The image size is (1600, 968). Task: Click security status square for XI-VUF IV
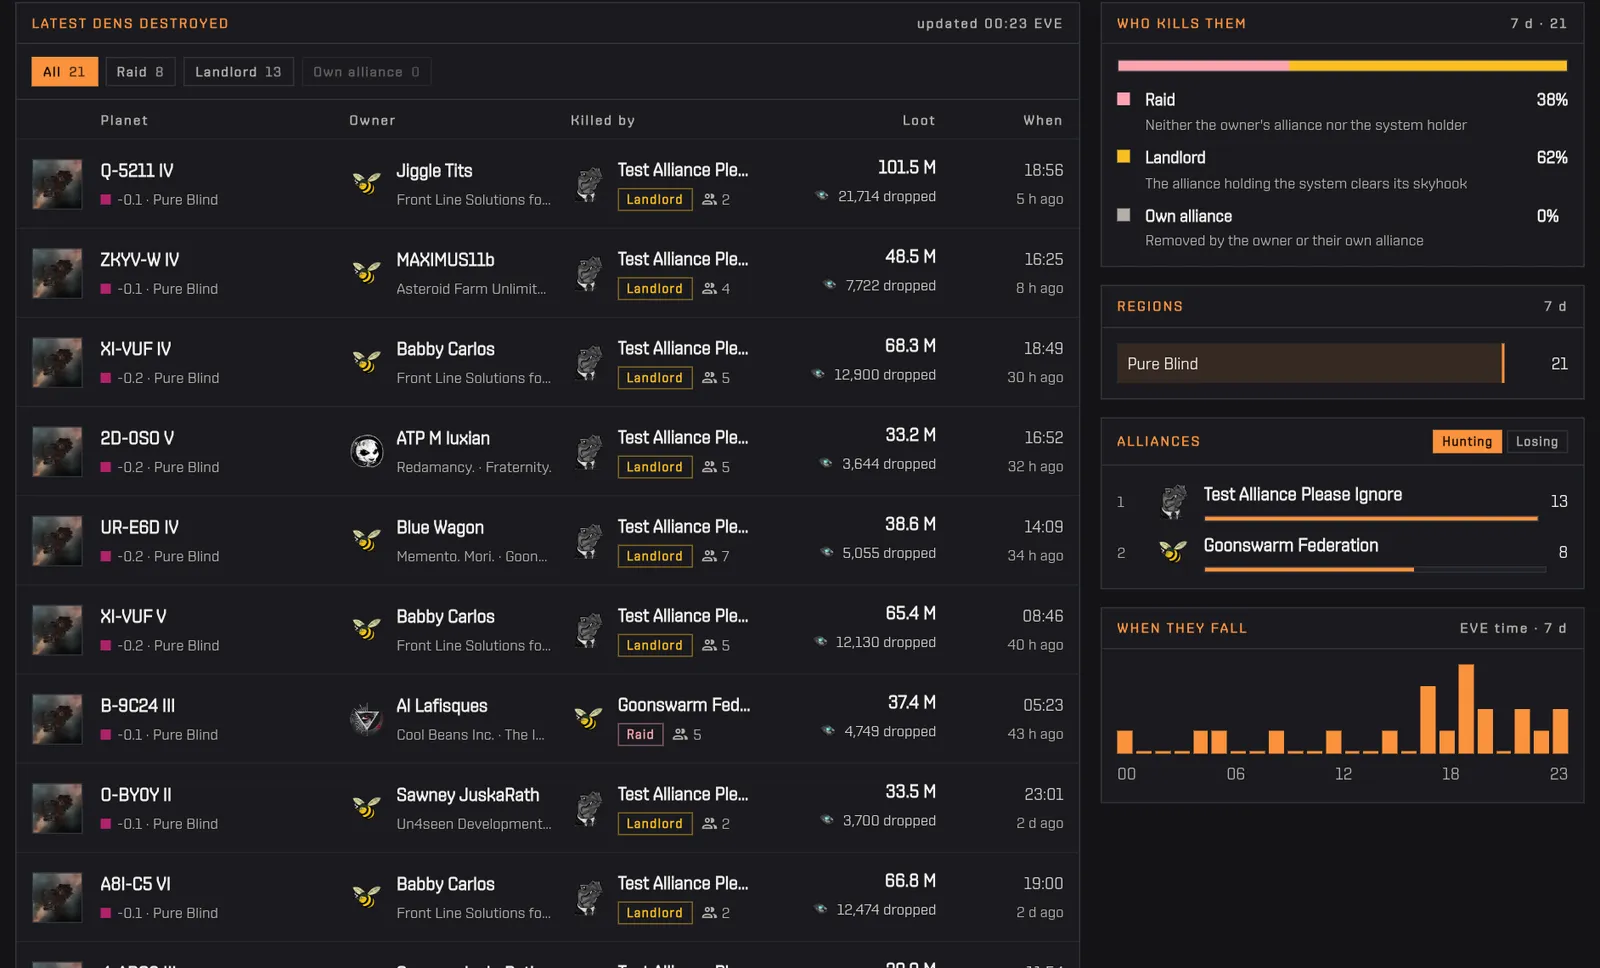tap(106, 378)
